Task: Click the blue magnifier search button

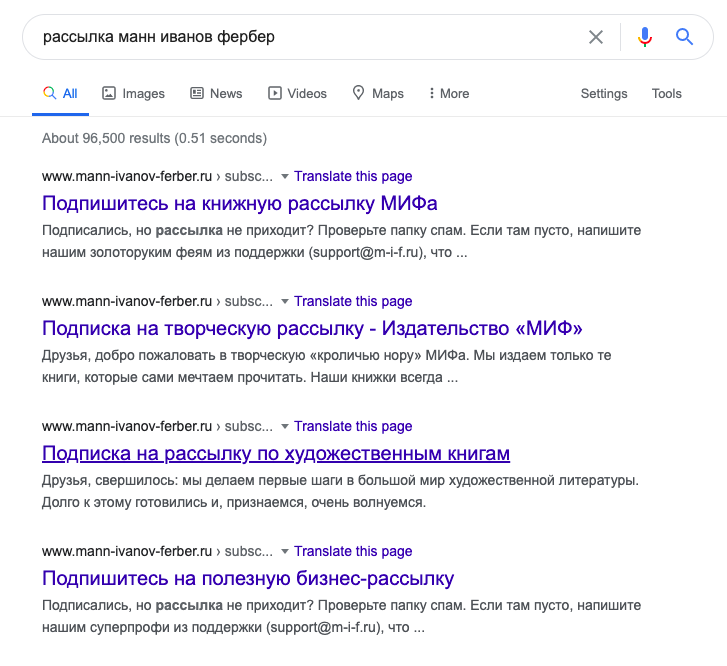Action: [x=684, y=37]
